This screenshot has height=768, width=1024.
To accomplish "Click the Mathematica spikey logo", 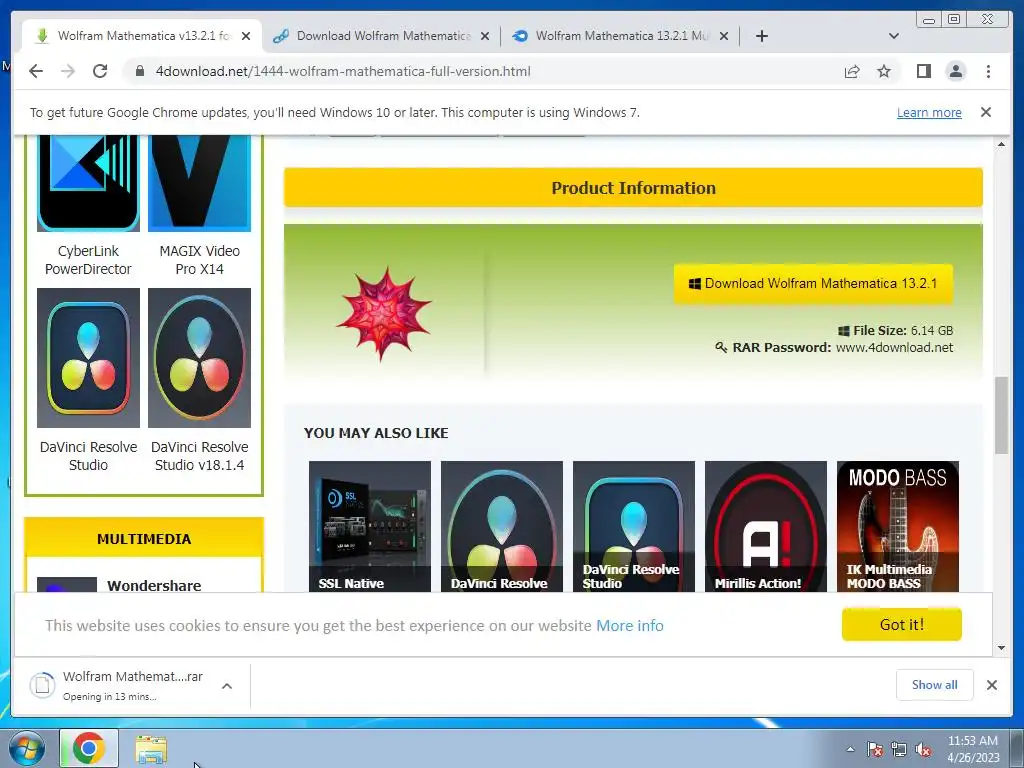I will pyautogui.click(x=383, y=313).
